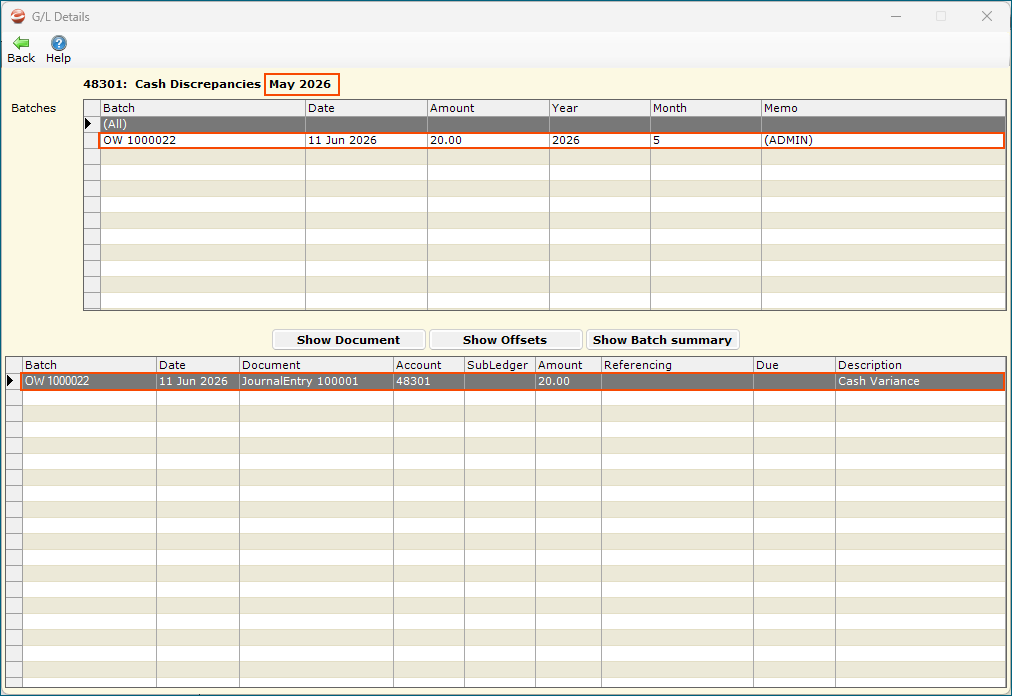Click the row selector arrow of detail row
This screenshot has height=696, width=1012.
tap(10, 381)
